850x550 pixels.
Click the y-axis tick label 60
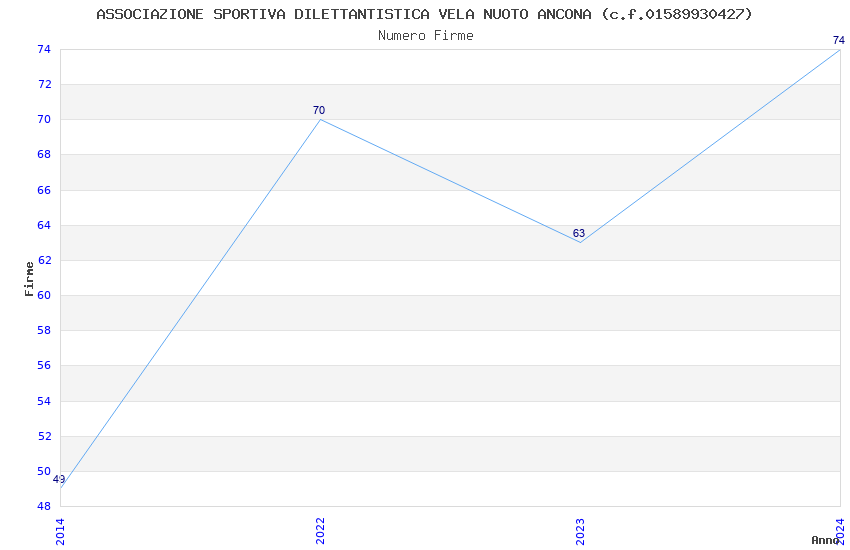(44, 295)
